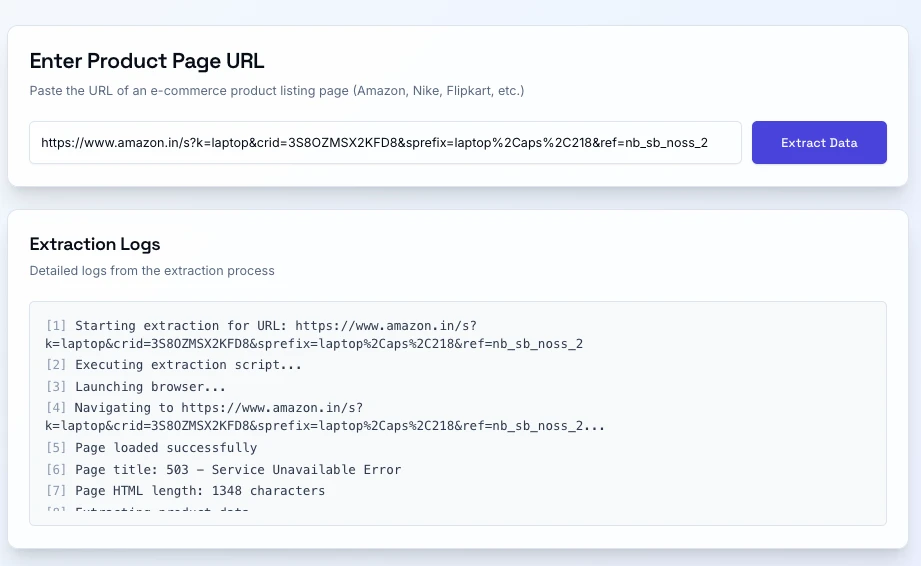Click log line 'Page HTML length: 1348 characters'
921x566 pixels.
click(x=185, y=491)
